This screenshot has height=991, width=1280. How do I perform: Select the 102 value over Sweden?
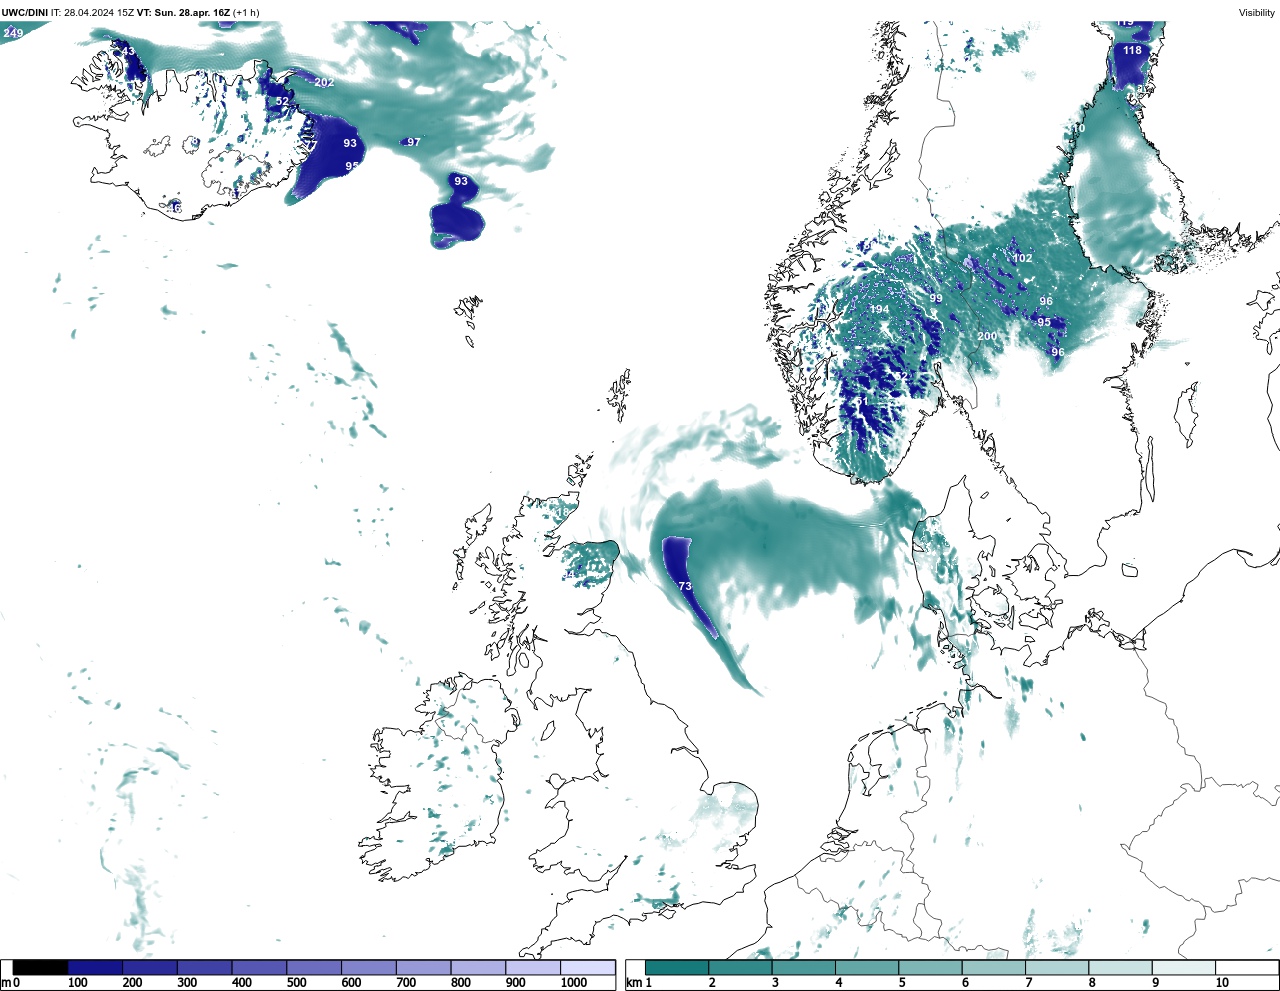(x=1022, y=258)
